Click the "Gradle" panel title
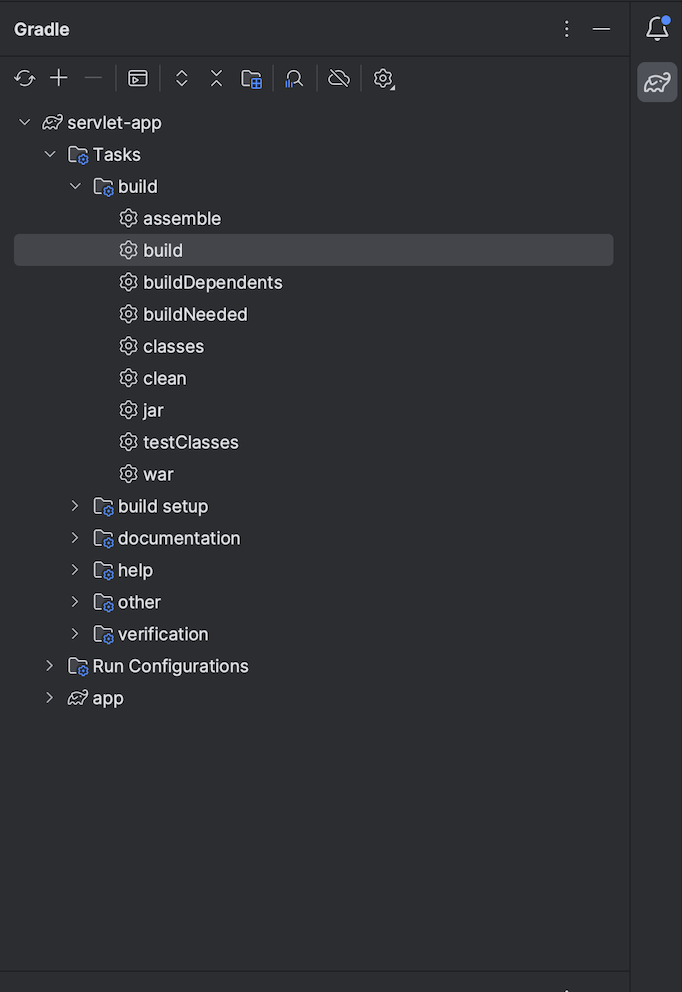Image resolution: width=682 pixels, height=992 pixels. click(42, 29)
